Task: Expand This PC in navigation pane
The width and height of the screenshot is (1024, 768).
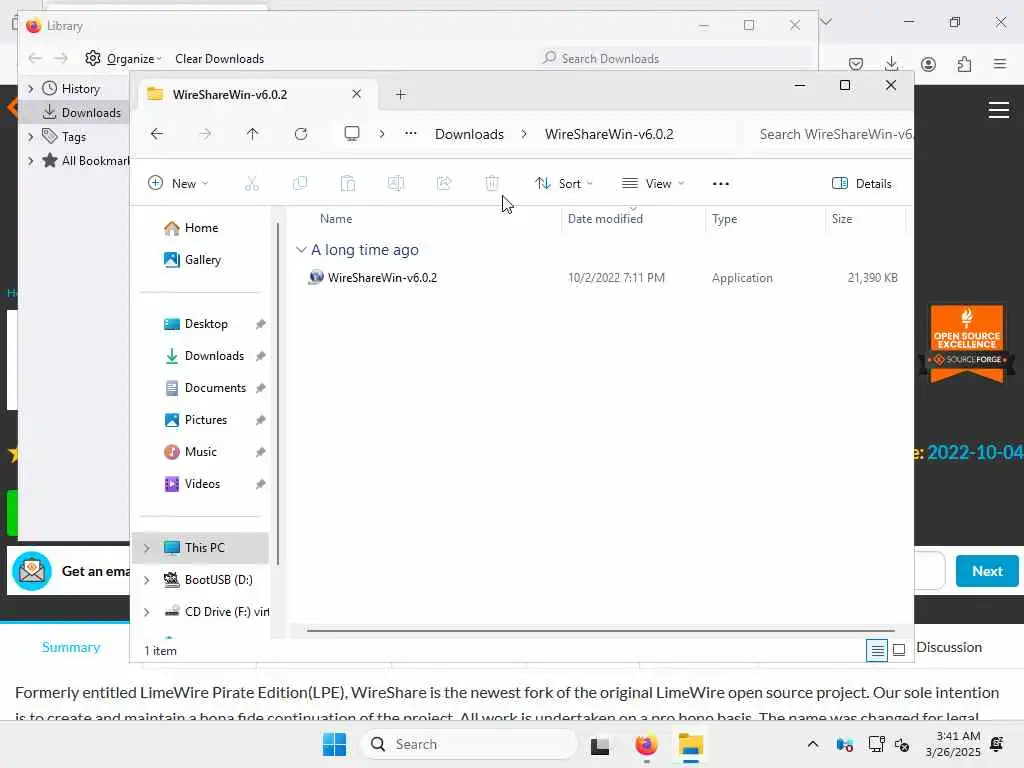Action: [x=147, y=548]
